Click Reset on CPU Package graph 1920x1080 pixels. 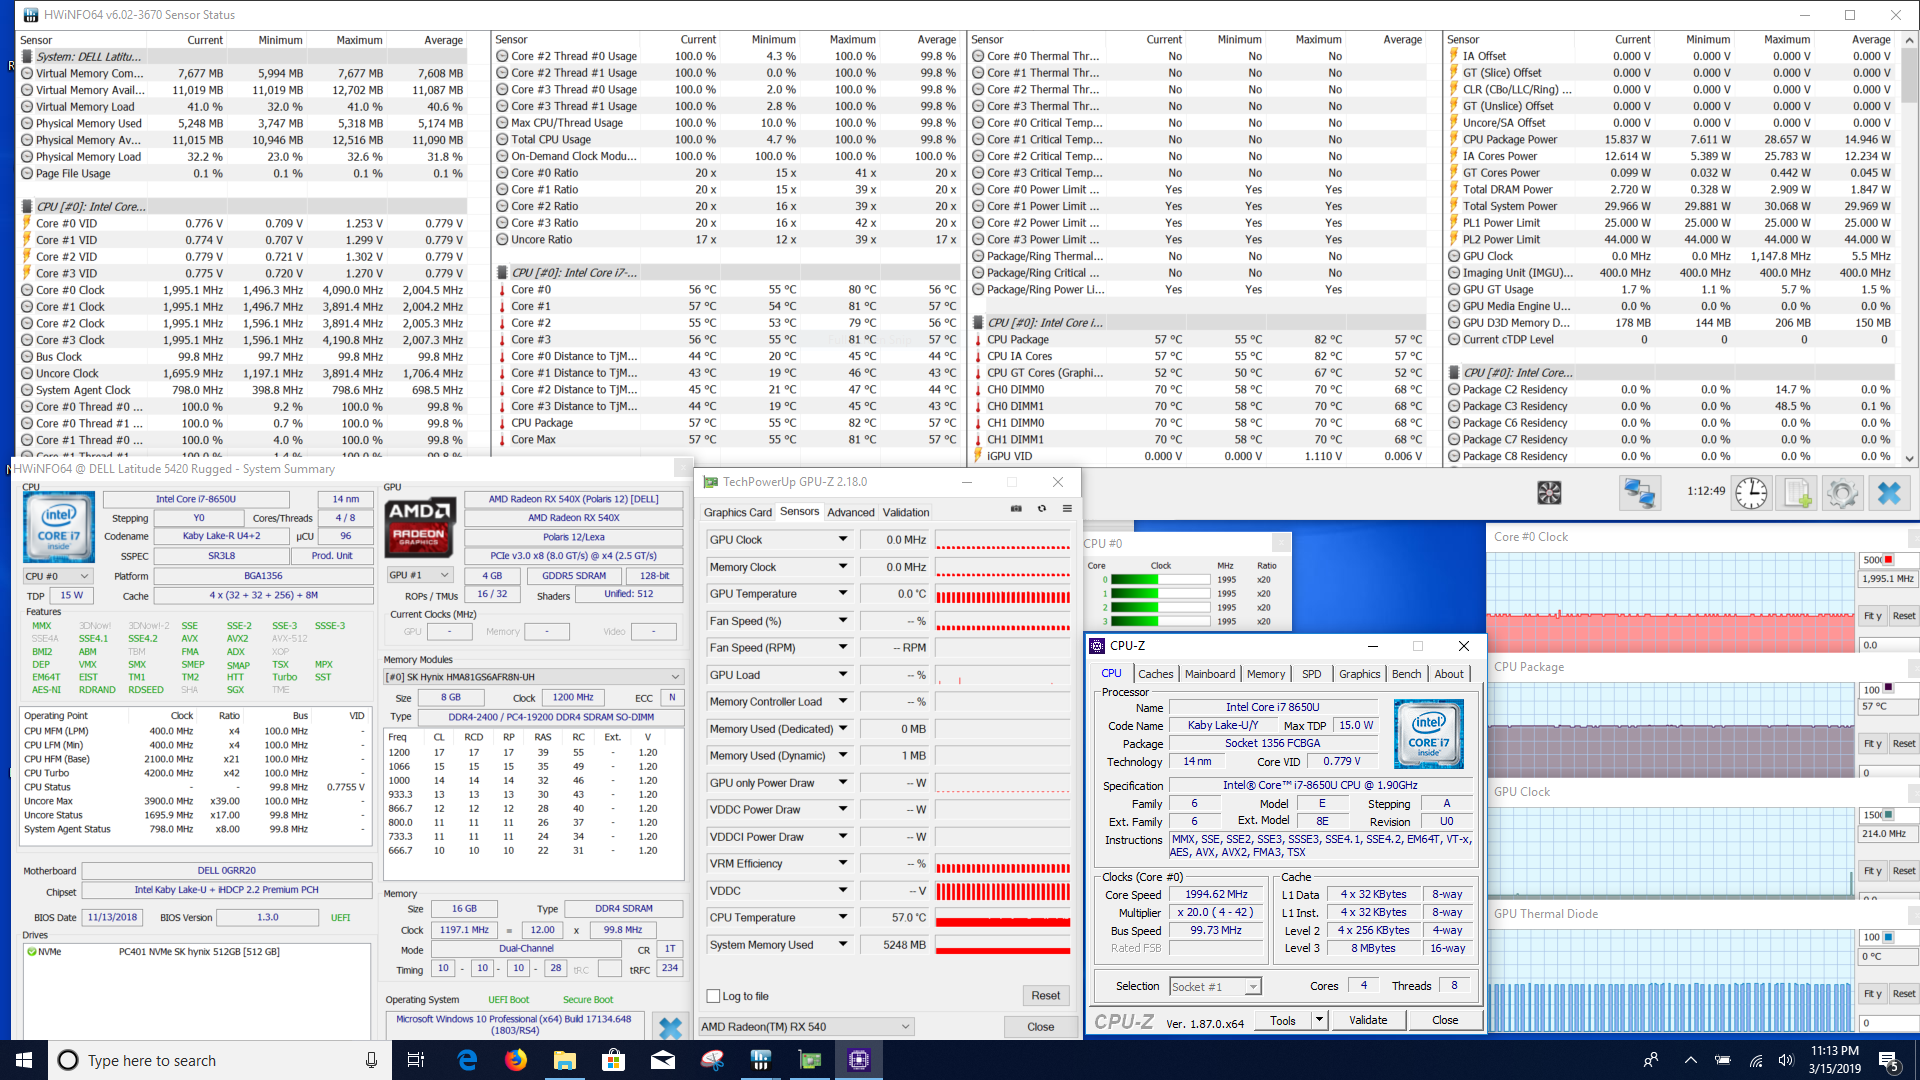1904,744
